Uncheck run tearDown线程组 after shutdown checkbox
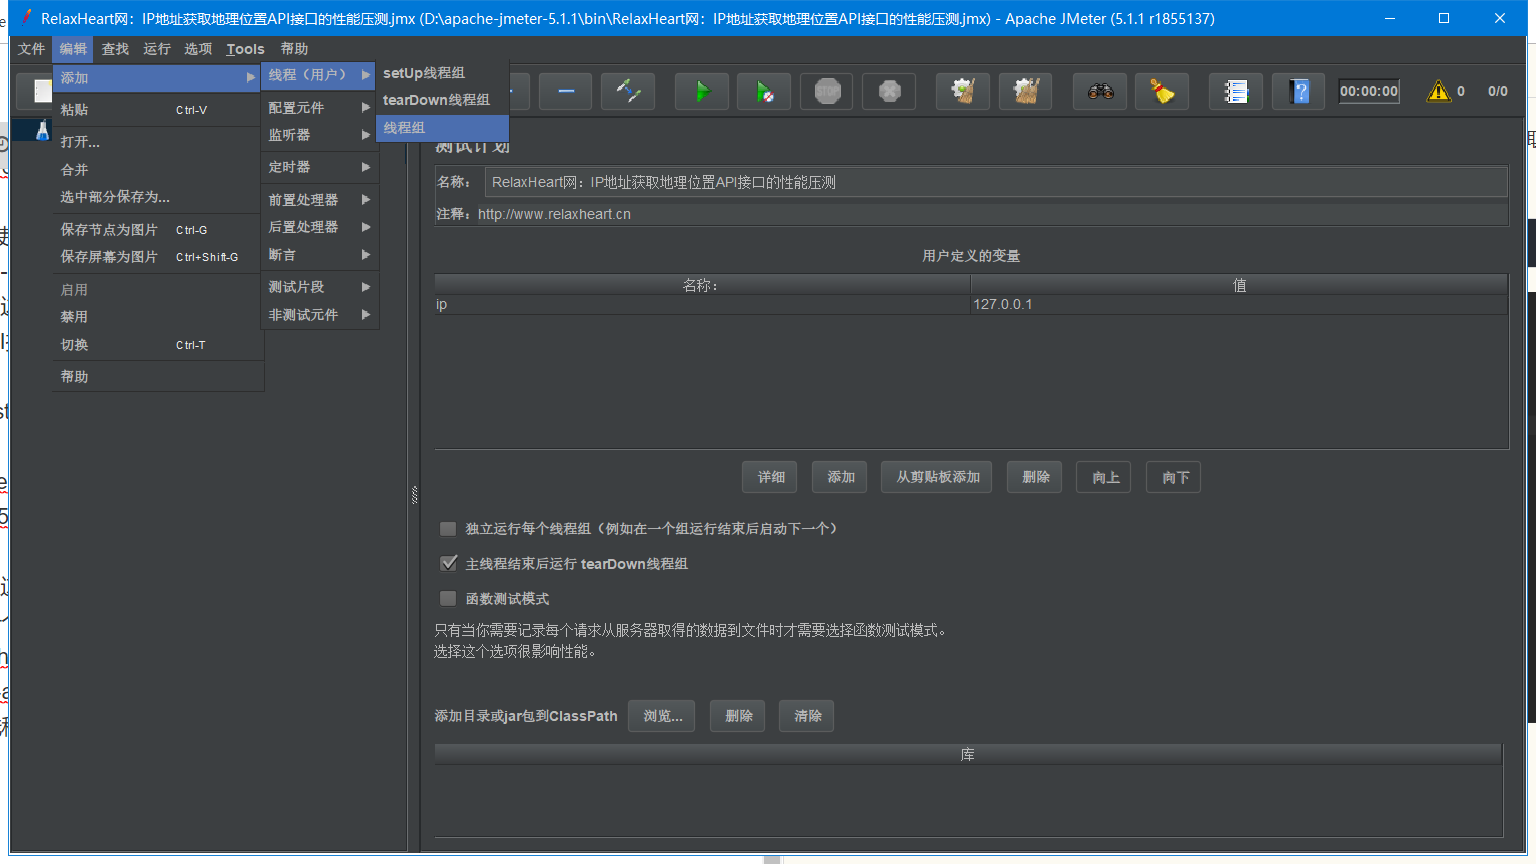The width and height of the screenshot is (1536, 864). pos(448,564)
